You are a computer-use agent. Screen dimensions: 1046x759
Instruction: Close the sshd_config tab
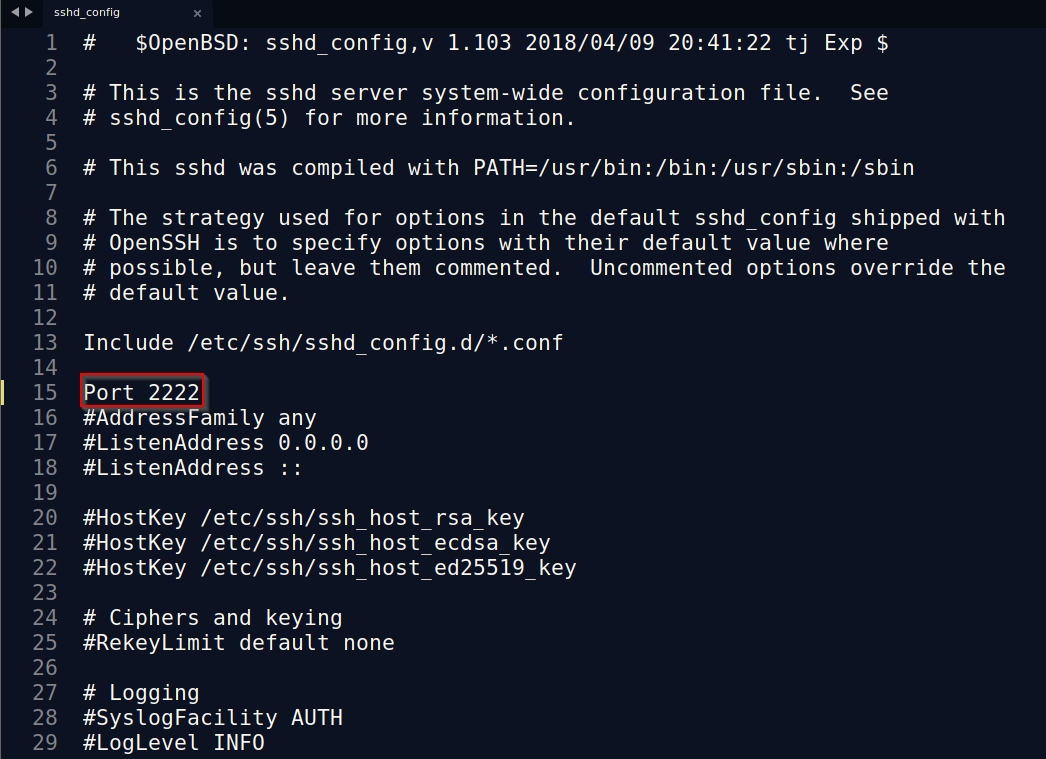tap(197, 13)
